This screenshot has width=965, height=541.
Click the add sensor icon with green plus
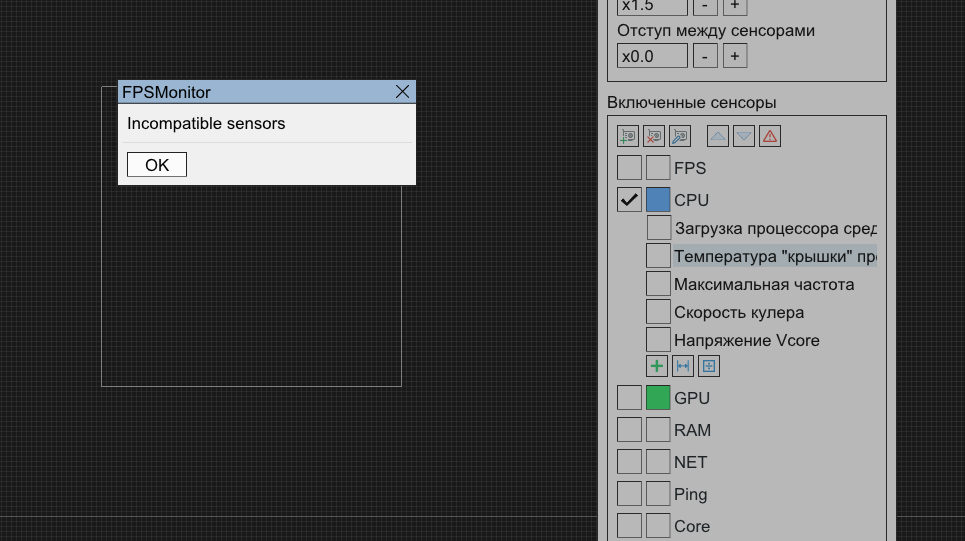tap(628, 136)
